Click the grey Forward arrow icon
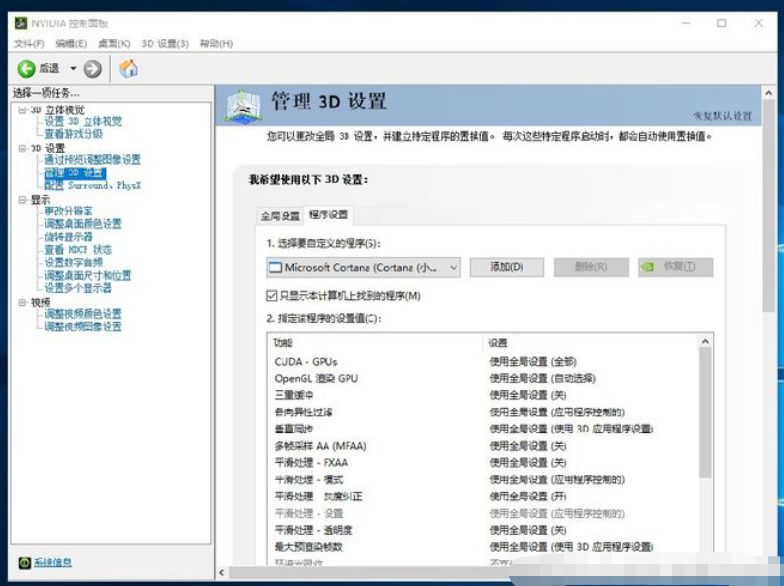 point(93,68)
